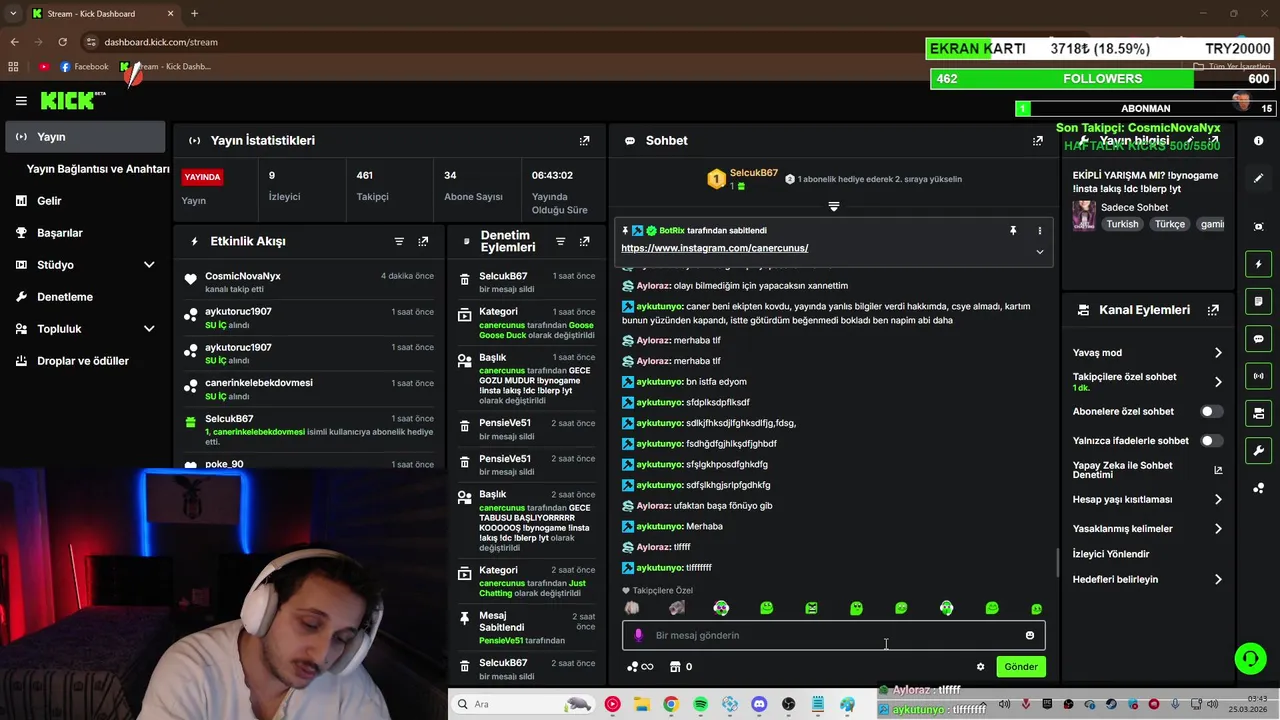Expand Takipçilere özel sohbet options

point(1218,382)
